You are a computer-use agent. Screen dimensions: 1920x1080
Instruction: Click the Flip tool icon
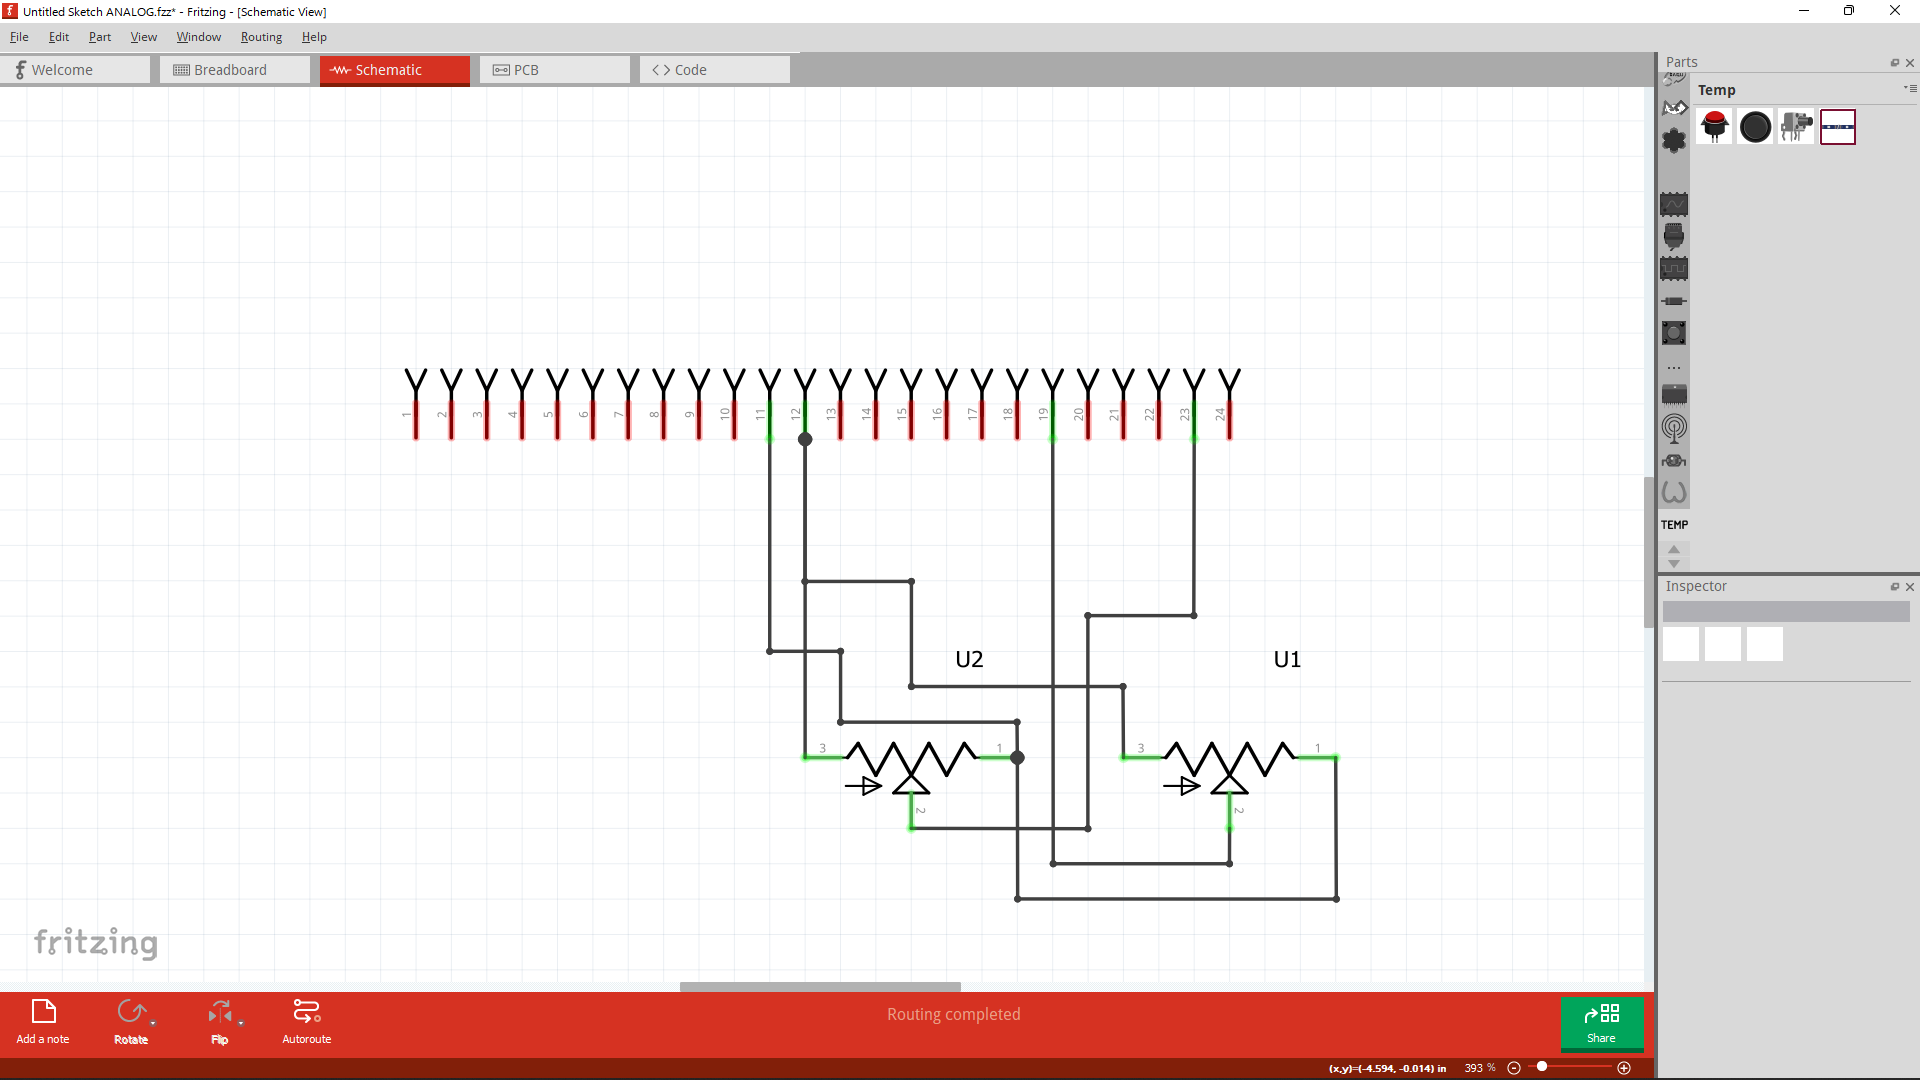pyautogui.click(x=219, y=1012)
